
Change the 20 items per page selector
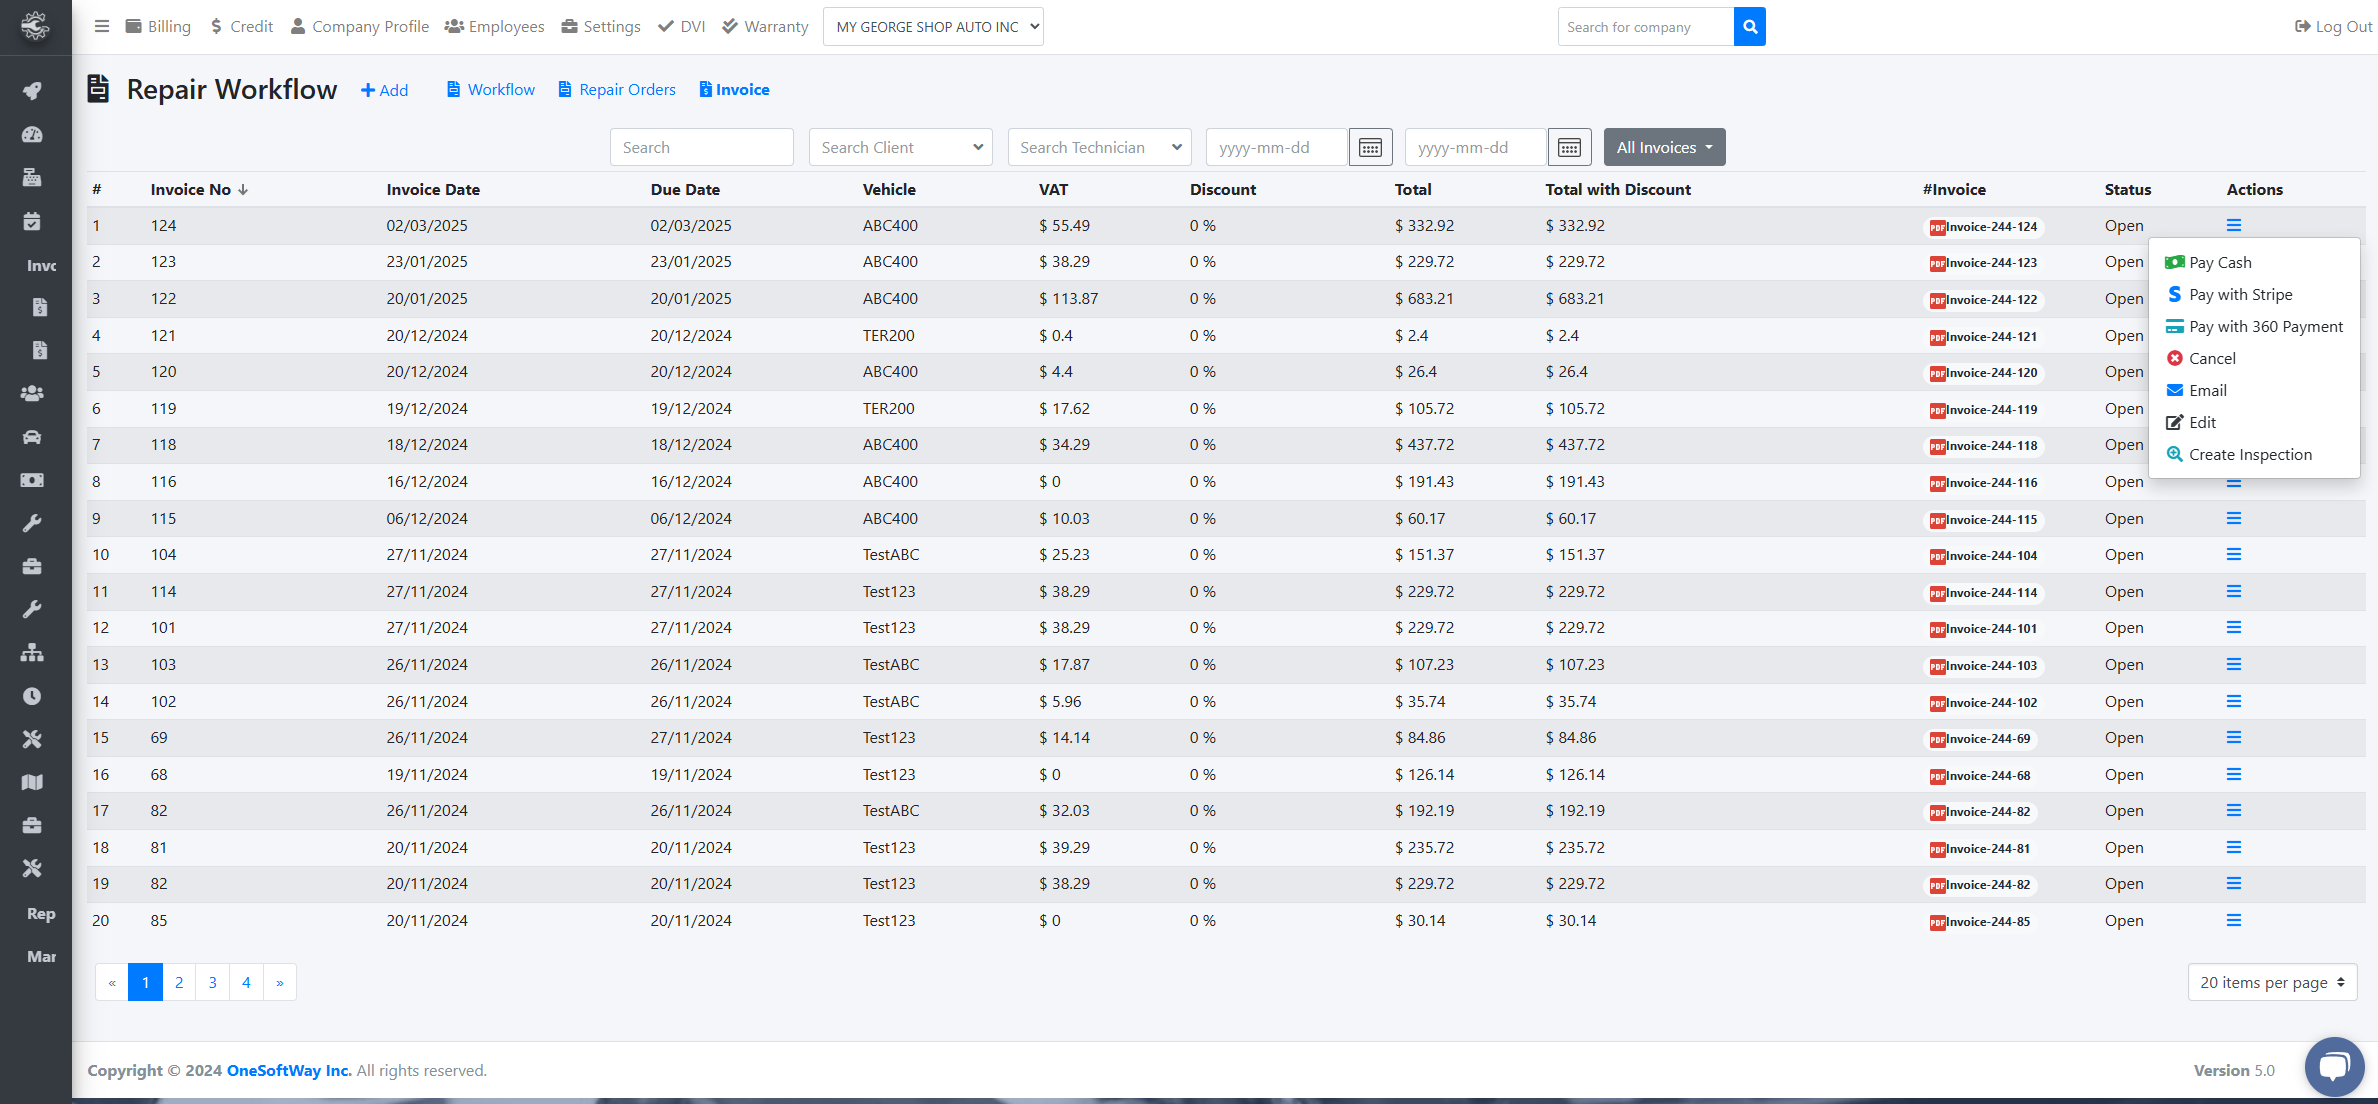click(2272, 982)
